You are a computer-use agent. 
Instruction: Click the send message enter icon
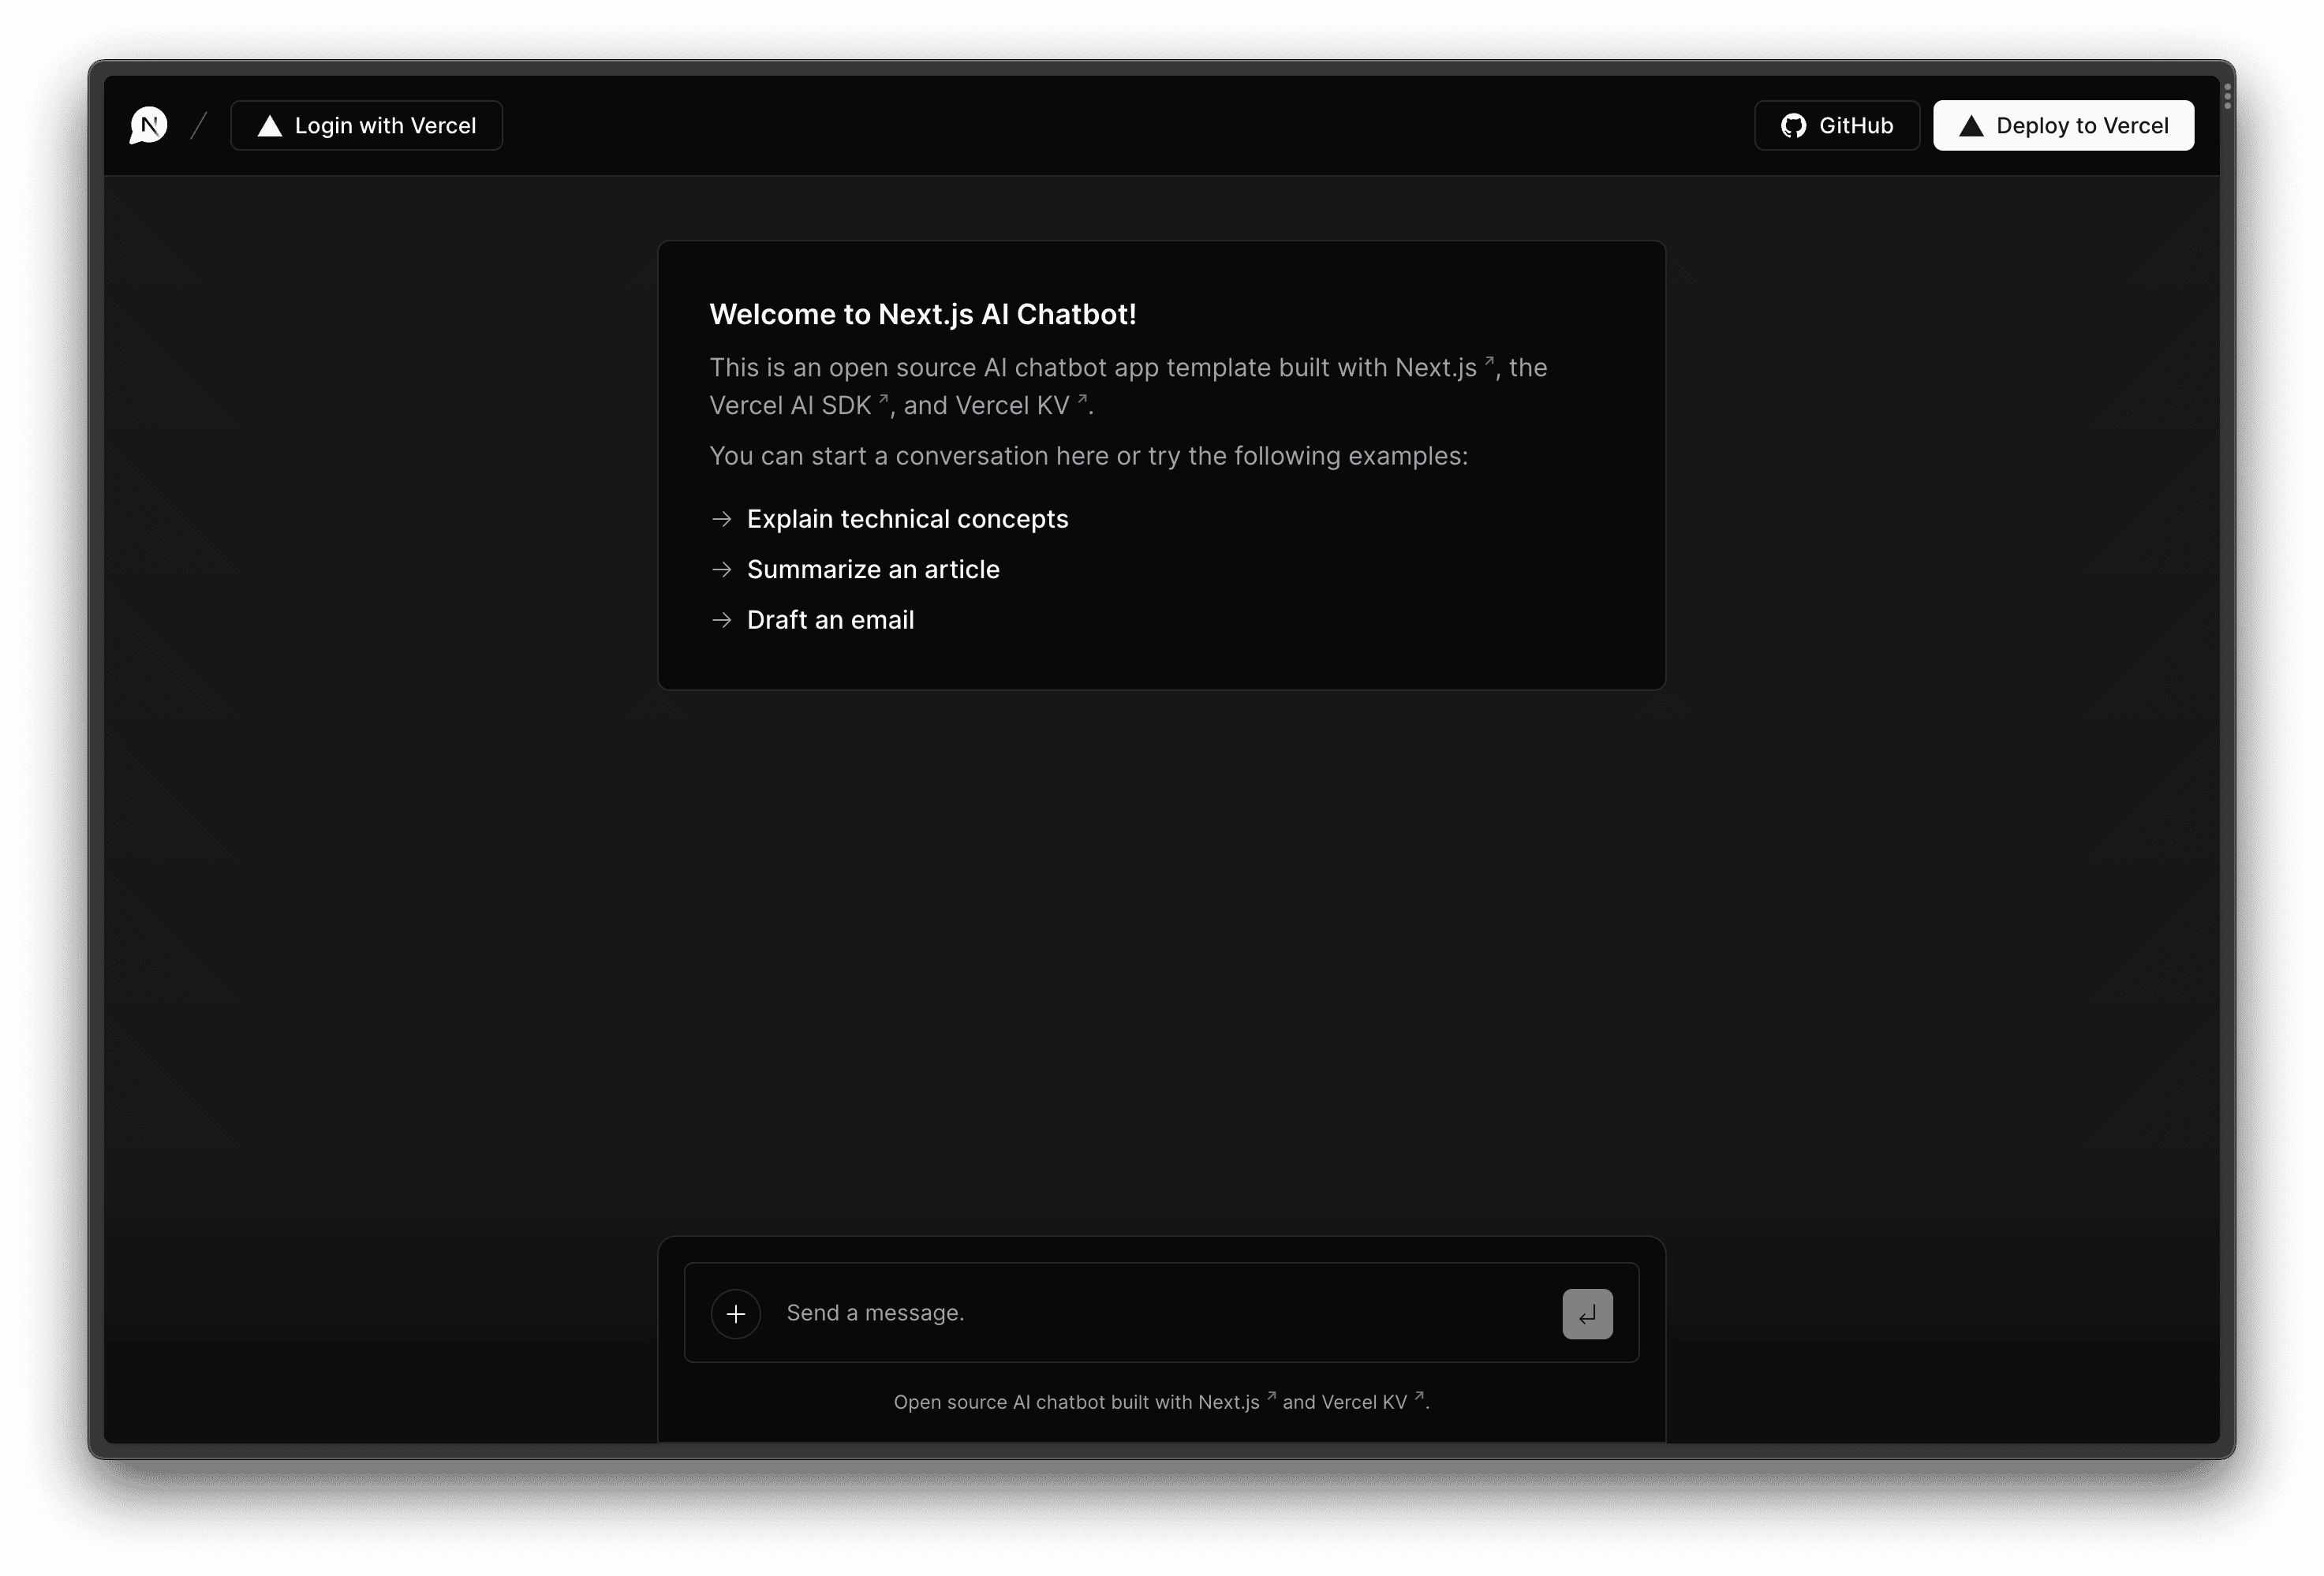pyautogui.click(x=1587, y=1313)
